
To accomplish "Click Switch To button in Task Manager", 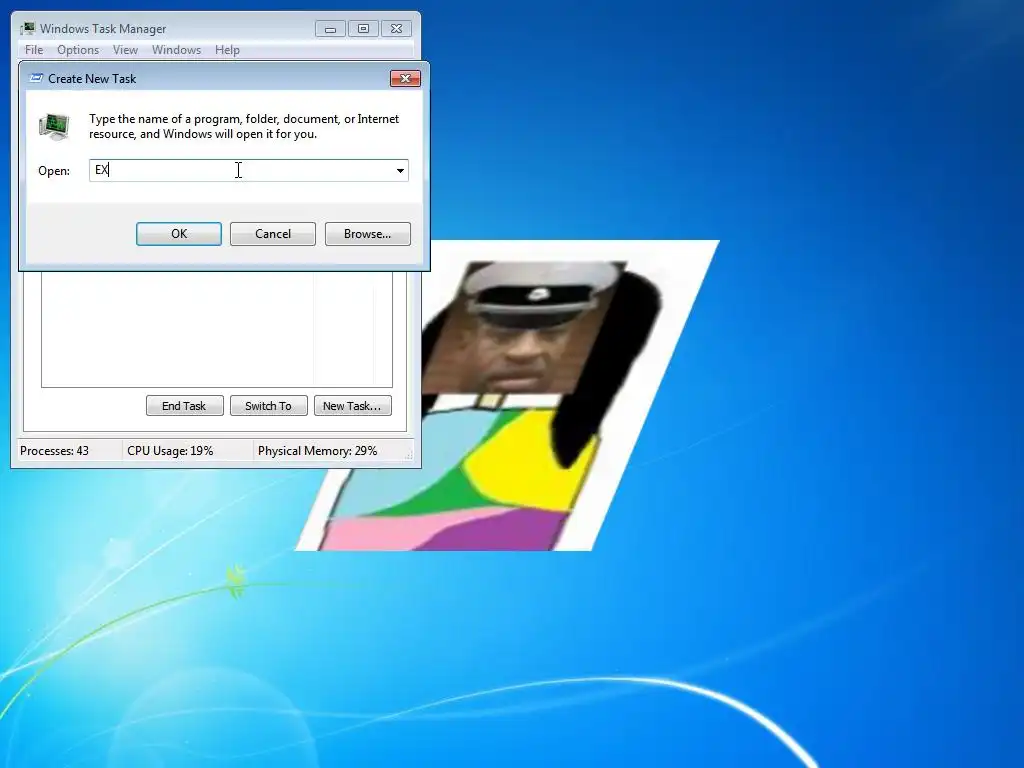I will (x=268, y=406).
